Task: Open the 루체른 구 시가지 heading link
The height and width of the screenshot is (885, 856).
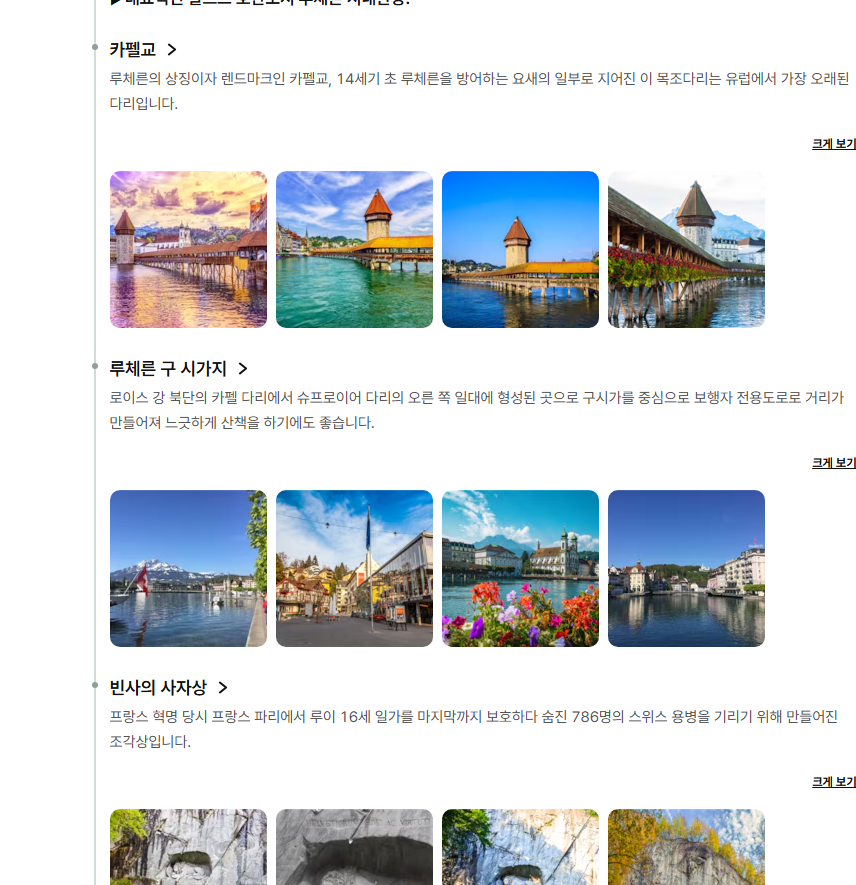Action: pos(168,369)
